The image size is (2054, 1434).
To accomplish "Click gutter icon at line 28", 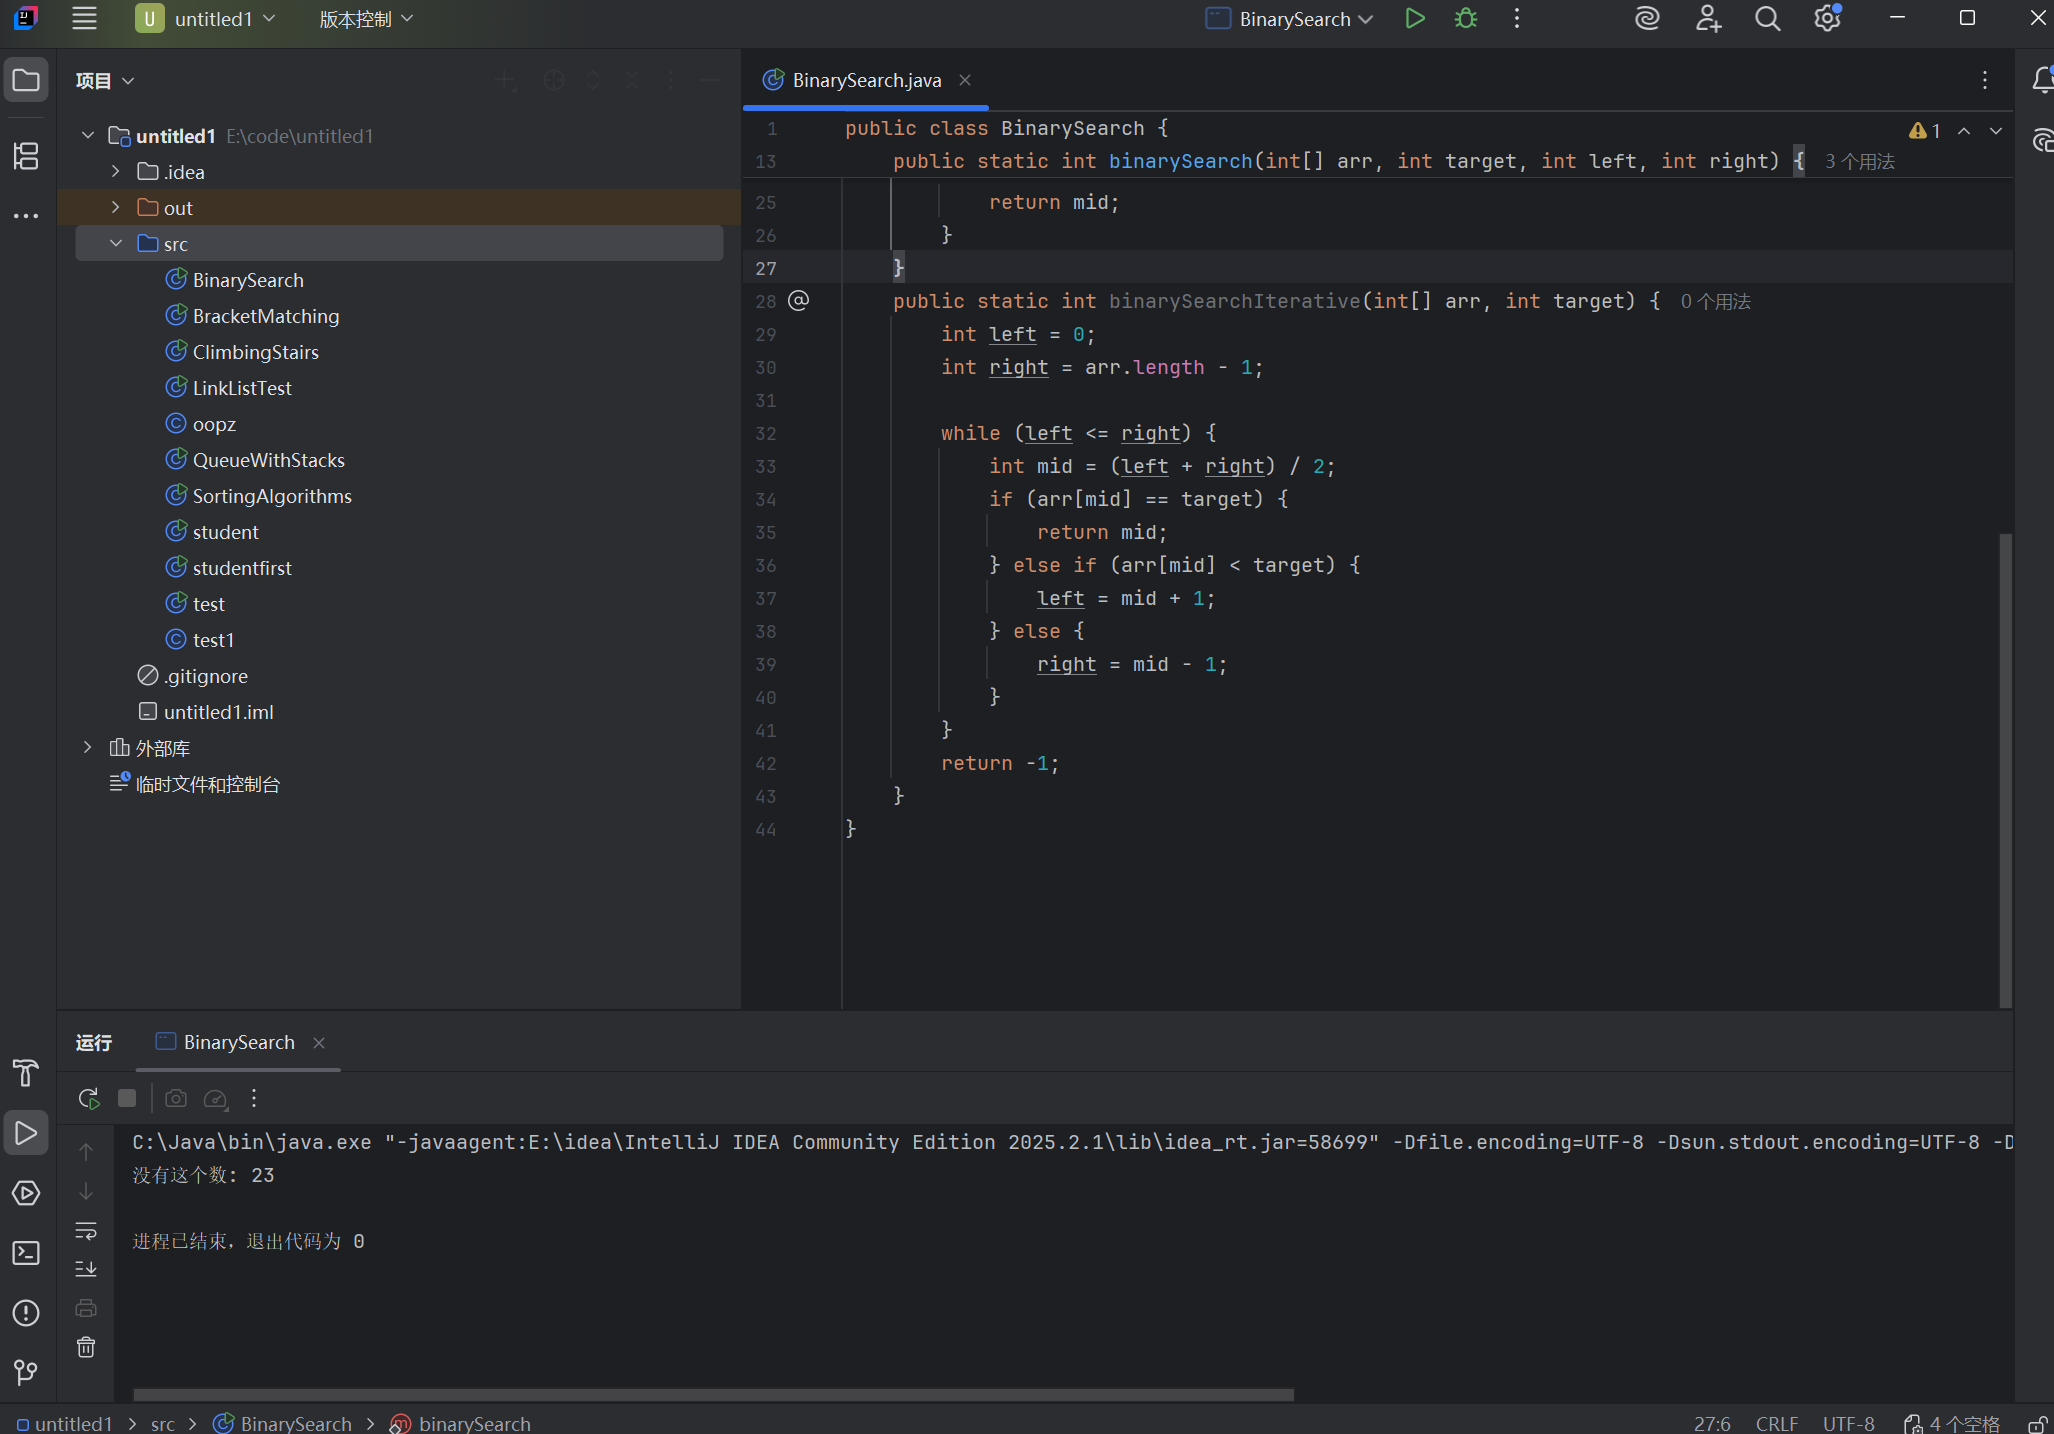I will 798,300.
